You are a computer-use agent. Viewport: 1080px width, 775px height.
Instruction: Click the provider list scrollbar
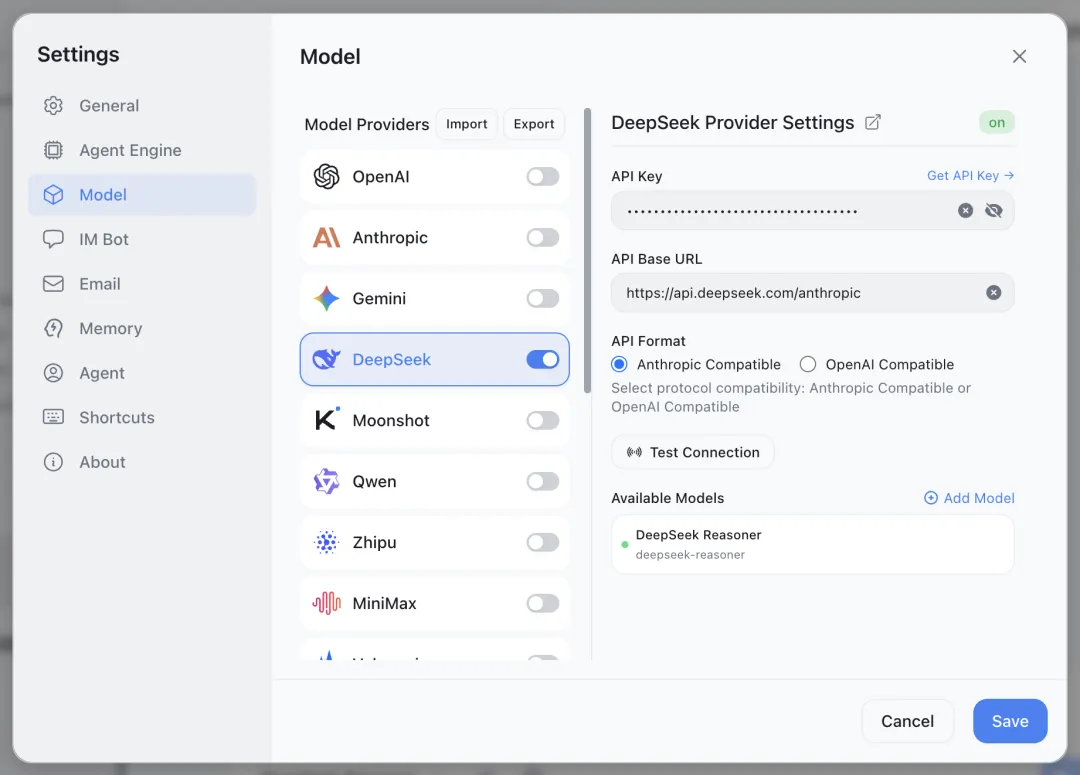tap(587, 250)
